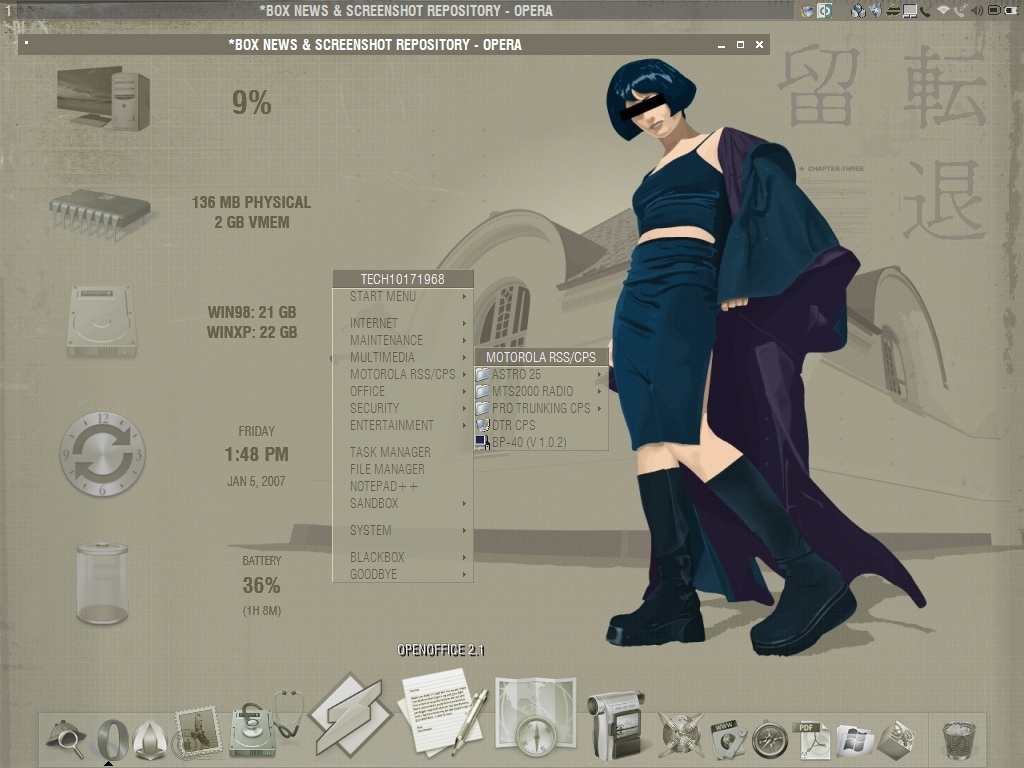Expand the Internet submenu arrow
The image size is (1024, 768).
pyautogui.click(x=464, y=323)
